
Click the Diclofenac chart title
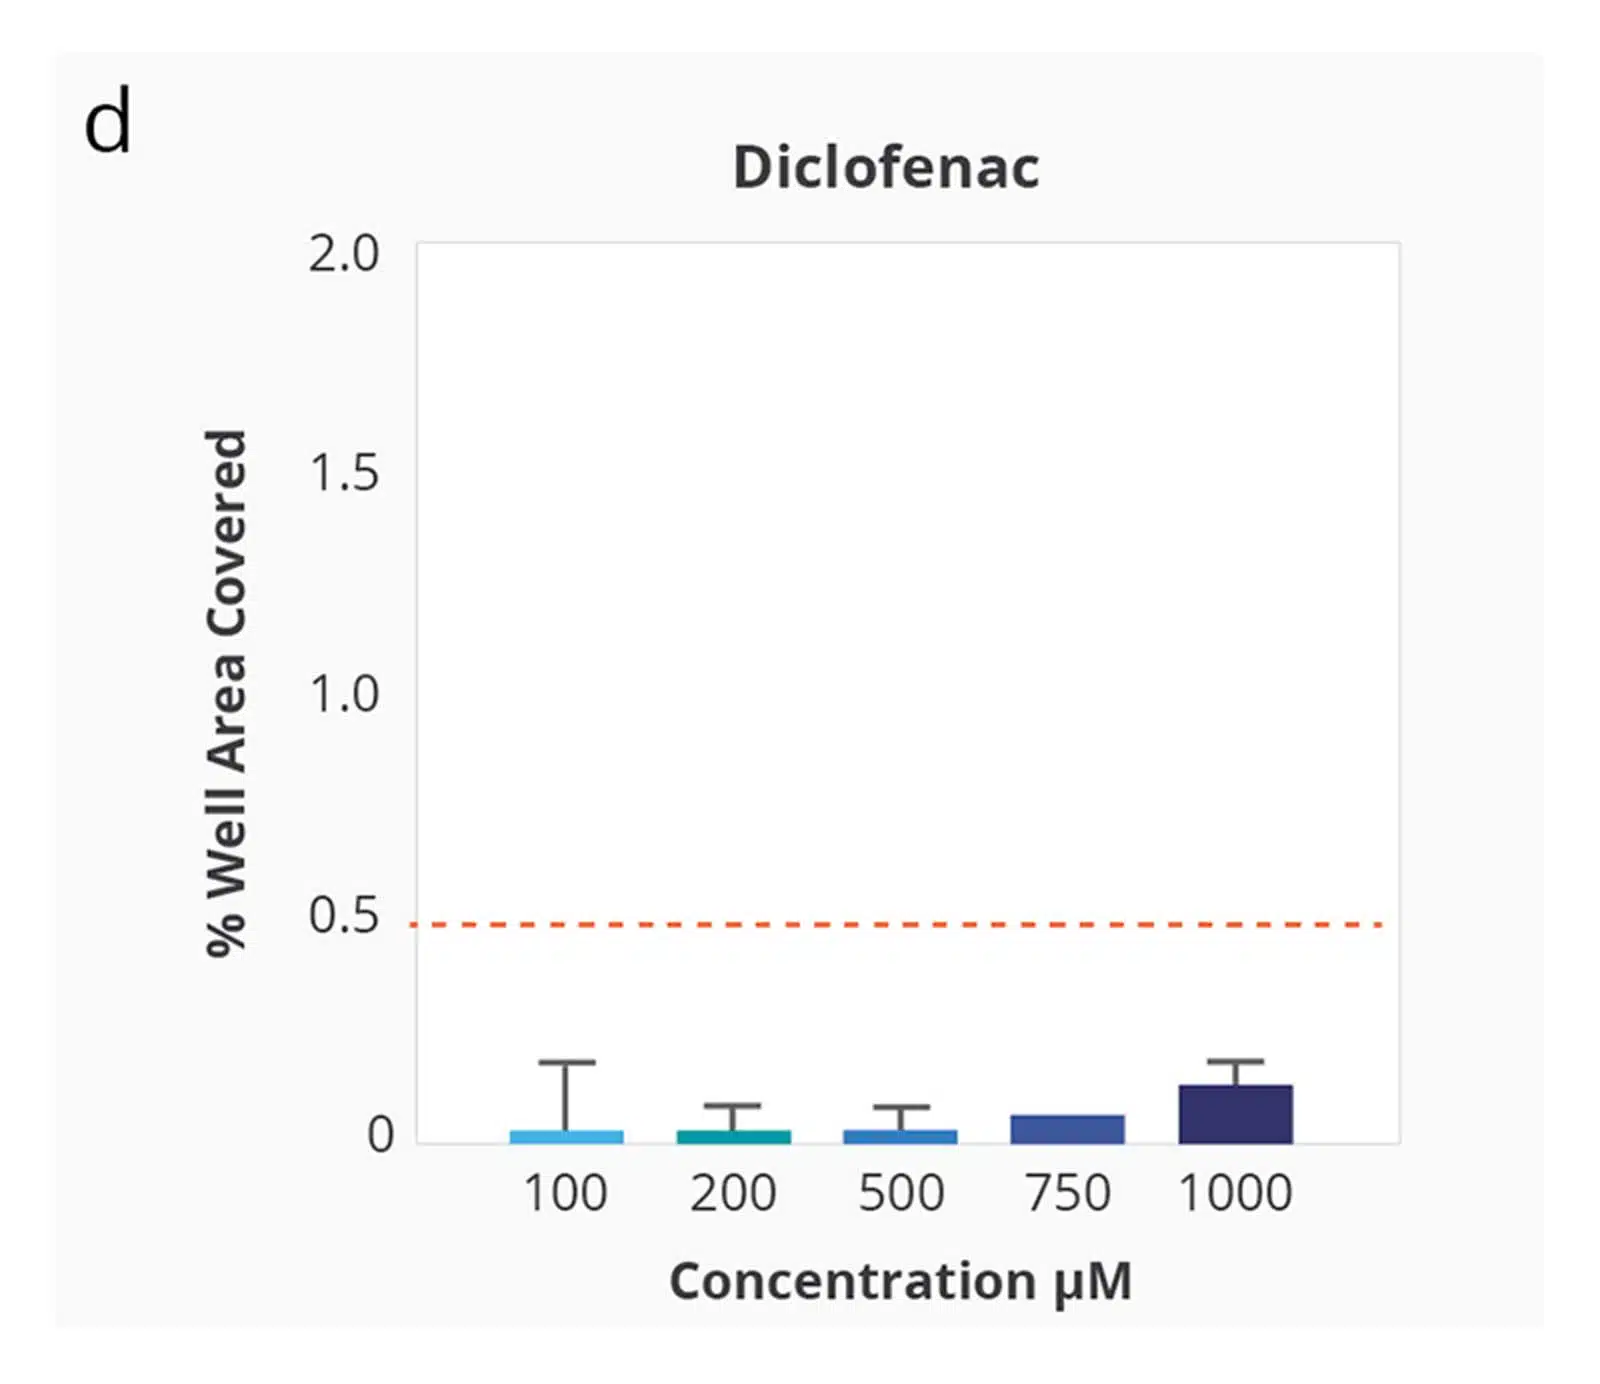point(885,166)
